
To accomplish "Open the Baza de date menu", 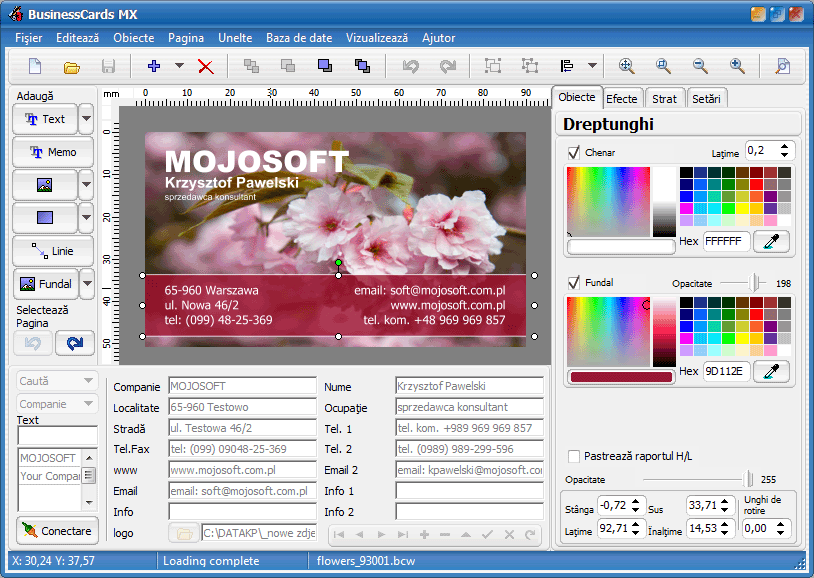I will coord(299,38).
